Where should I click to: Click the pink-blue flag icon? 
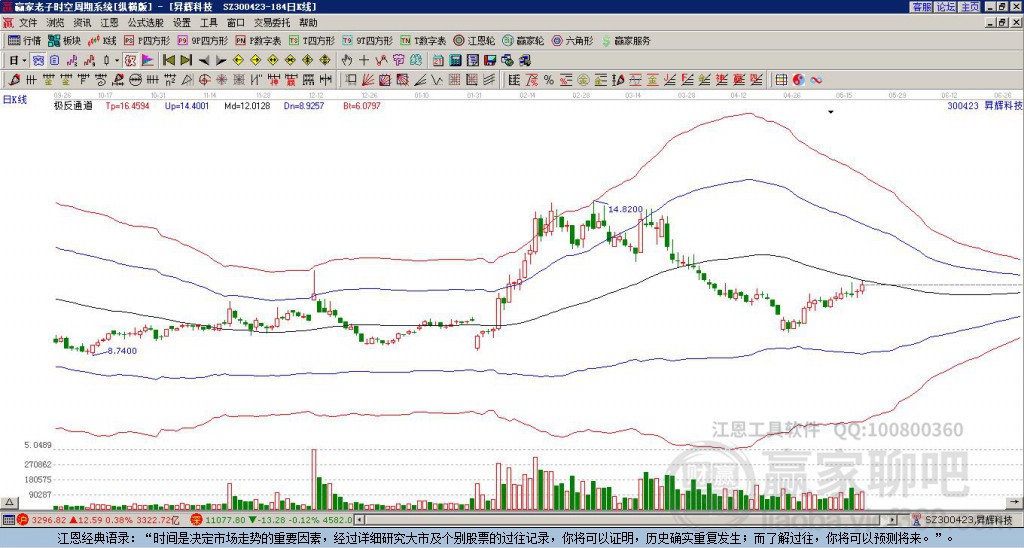click(148, 61)
